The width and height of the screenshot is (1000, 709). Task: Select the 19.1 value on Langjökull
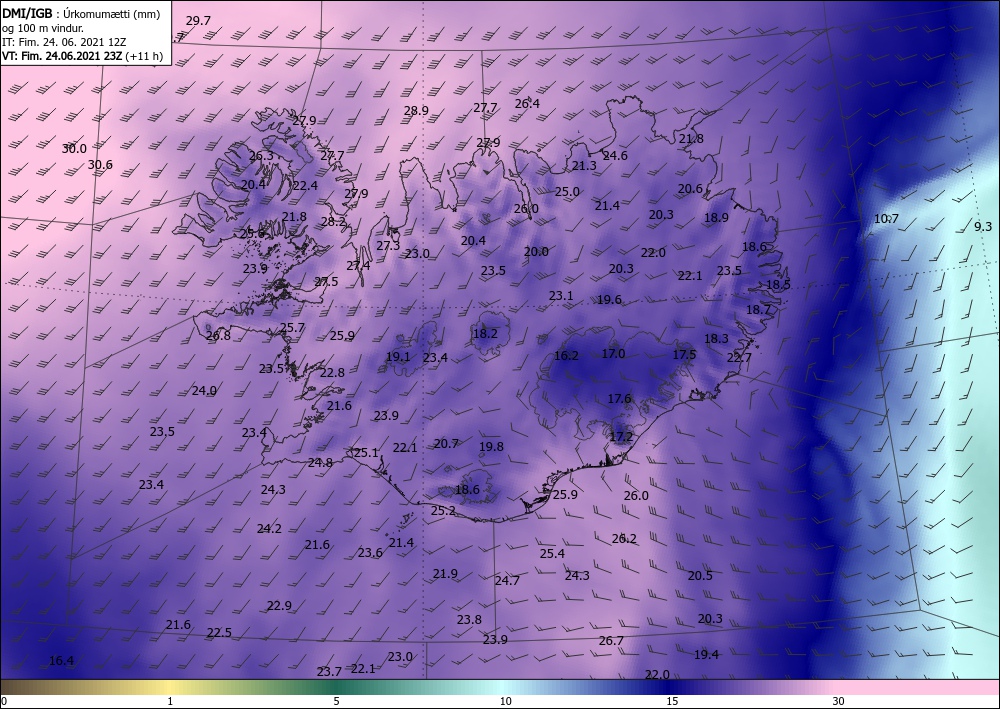(x=398, y=357)
